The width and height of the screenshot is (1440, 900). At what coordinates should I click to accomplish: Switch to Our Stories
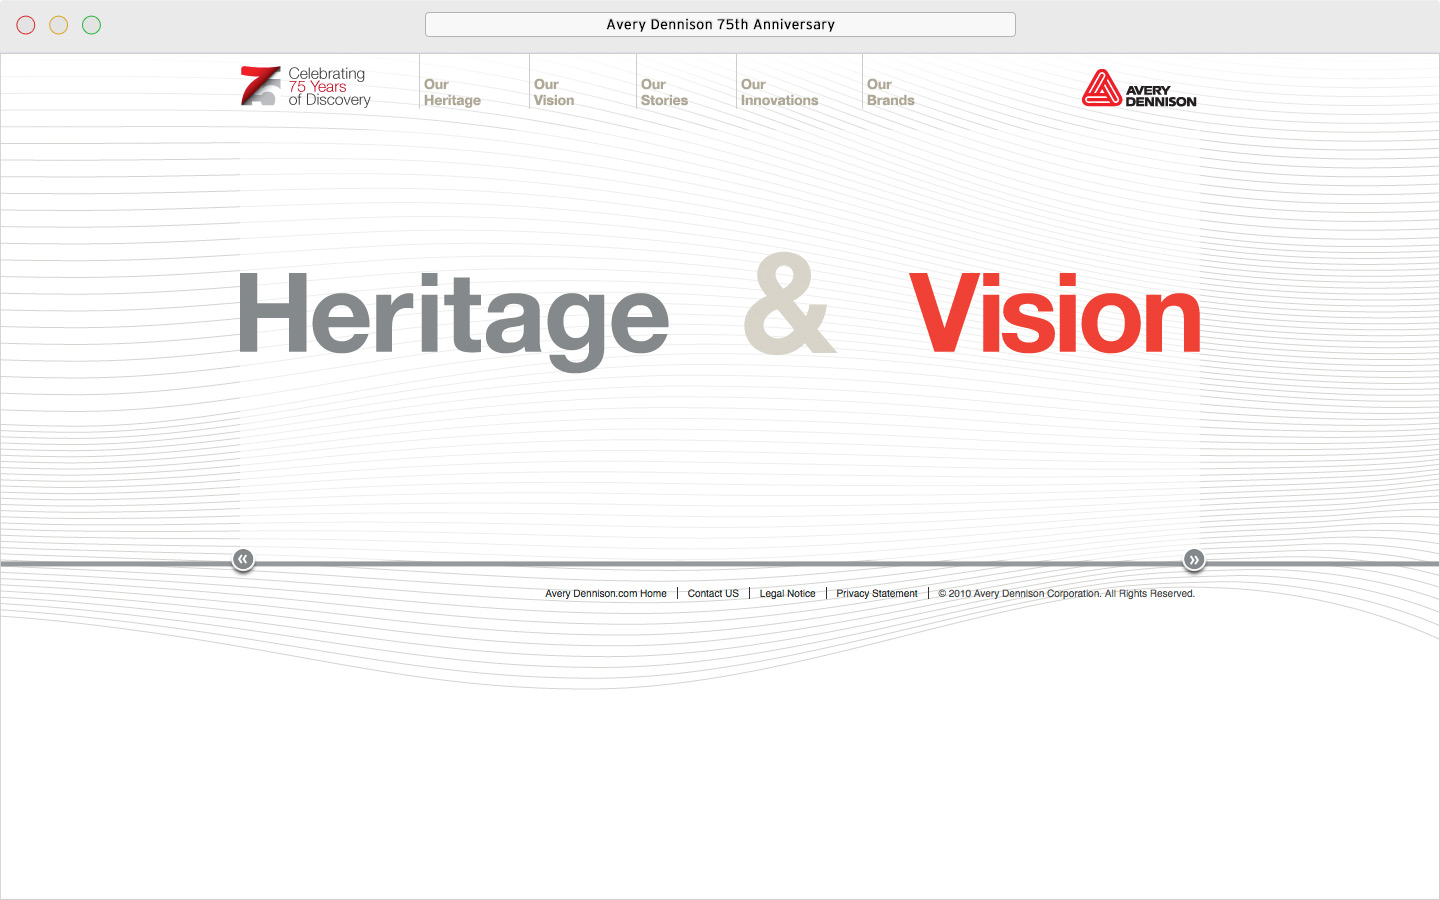(663, 92)
